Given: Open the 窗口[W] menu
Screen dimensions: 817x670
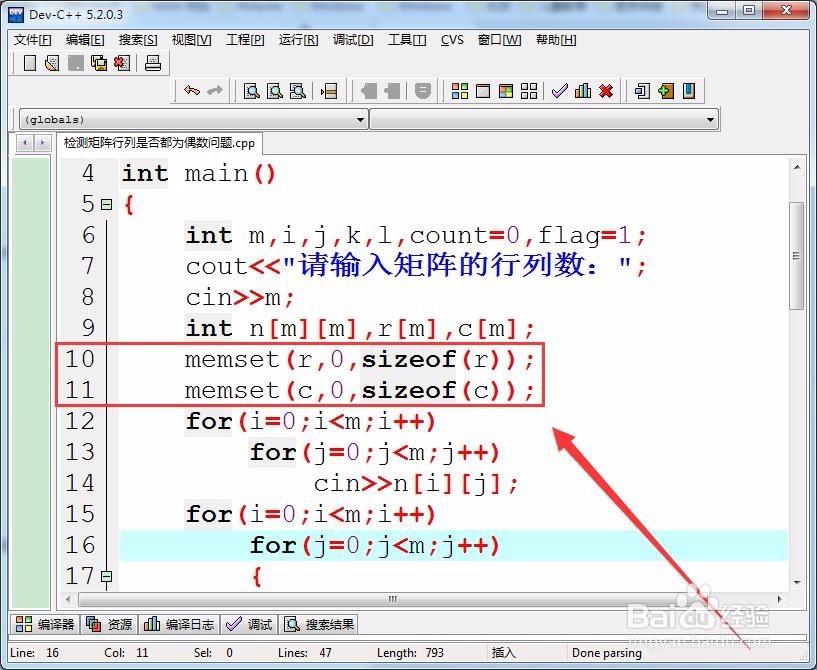Looking at the screenshot, I should point(499,40).
